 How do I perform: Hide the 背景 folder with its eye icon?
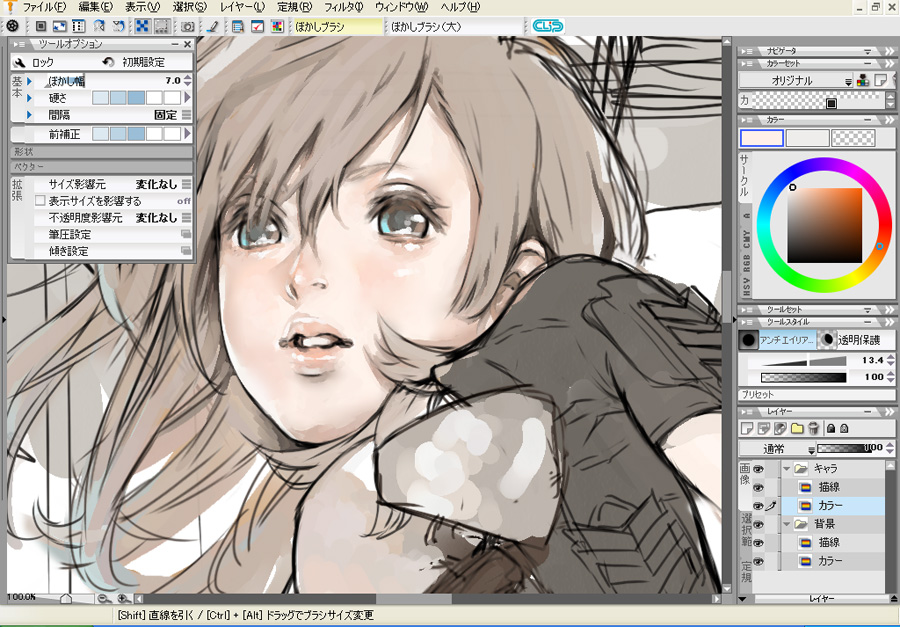[x=758, y=524]
